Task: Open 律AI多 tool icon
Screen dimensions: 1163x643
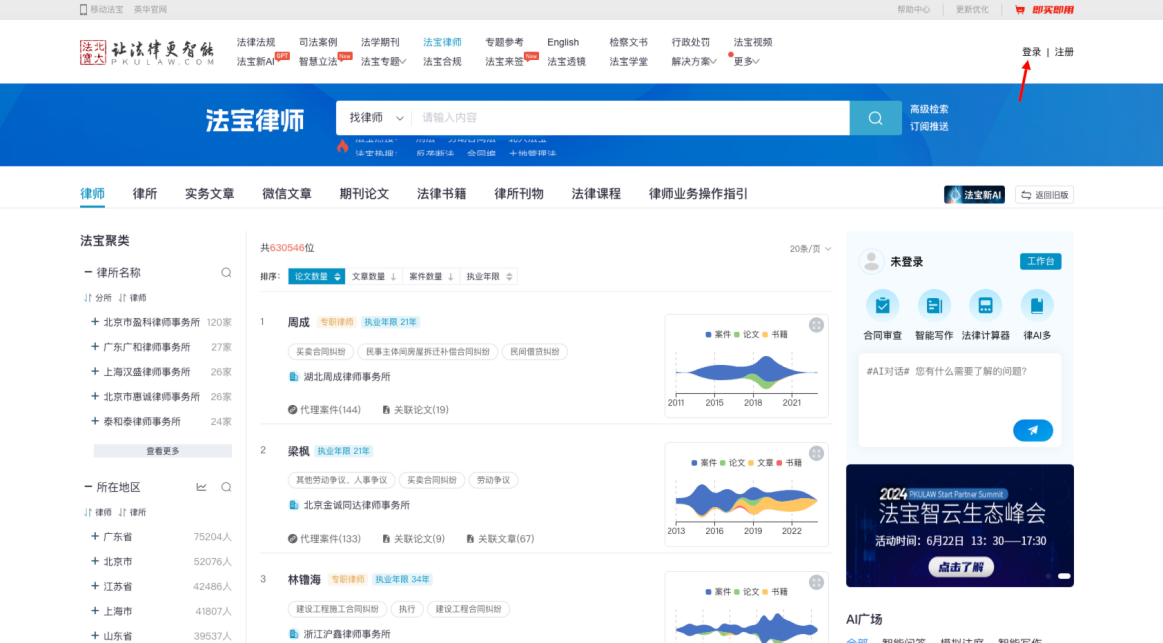Action: click(x=1037, y=305)
